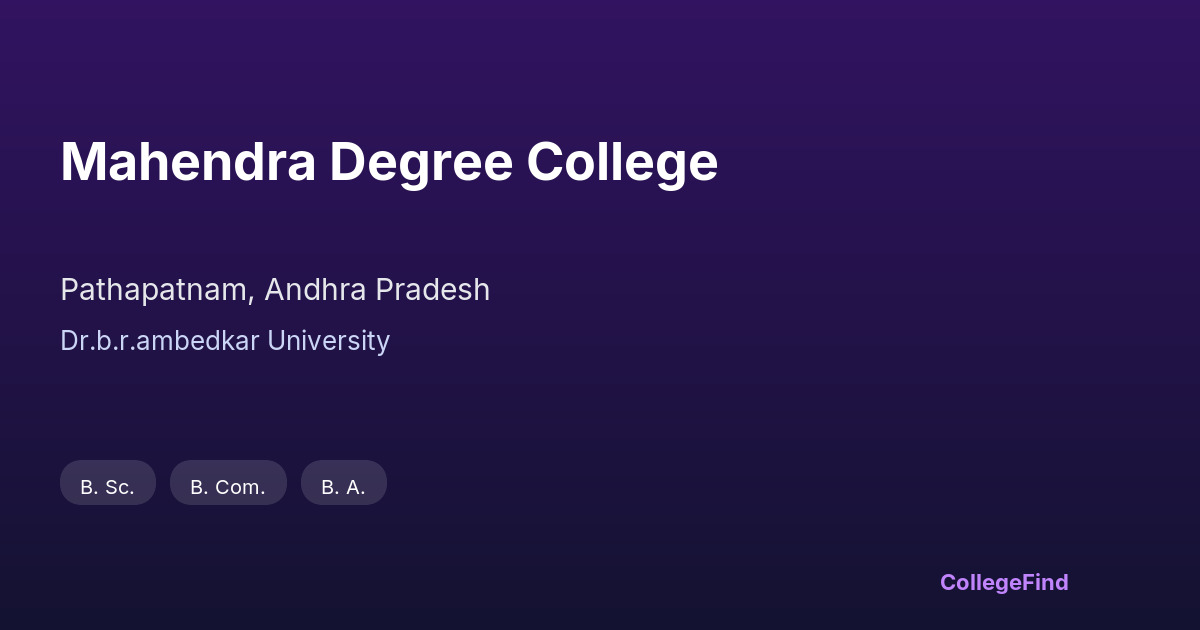Image resolution: width=1200 pixels, height=630 pixels.
Task: Open the CollegeFind brand link
Action: pos(1004,582)
